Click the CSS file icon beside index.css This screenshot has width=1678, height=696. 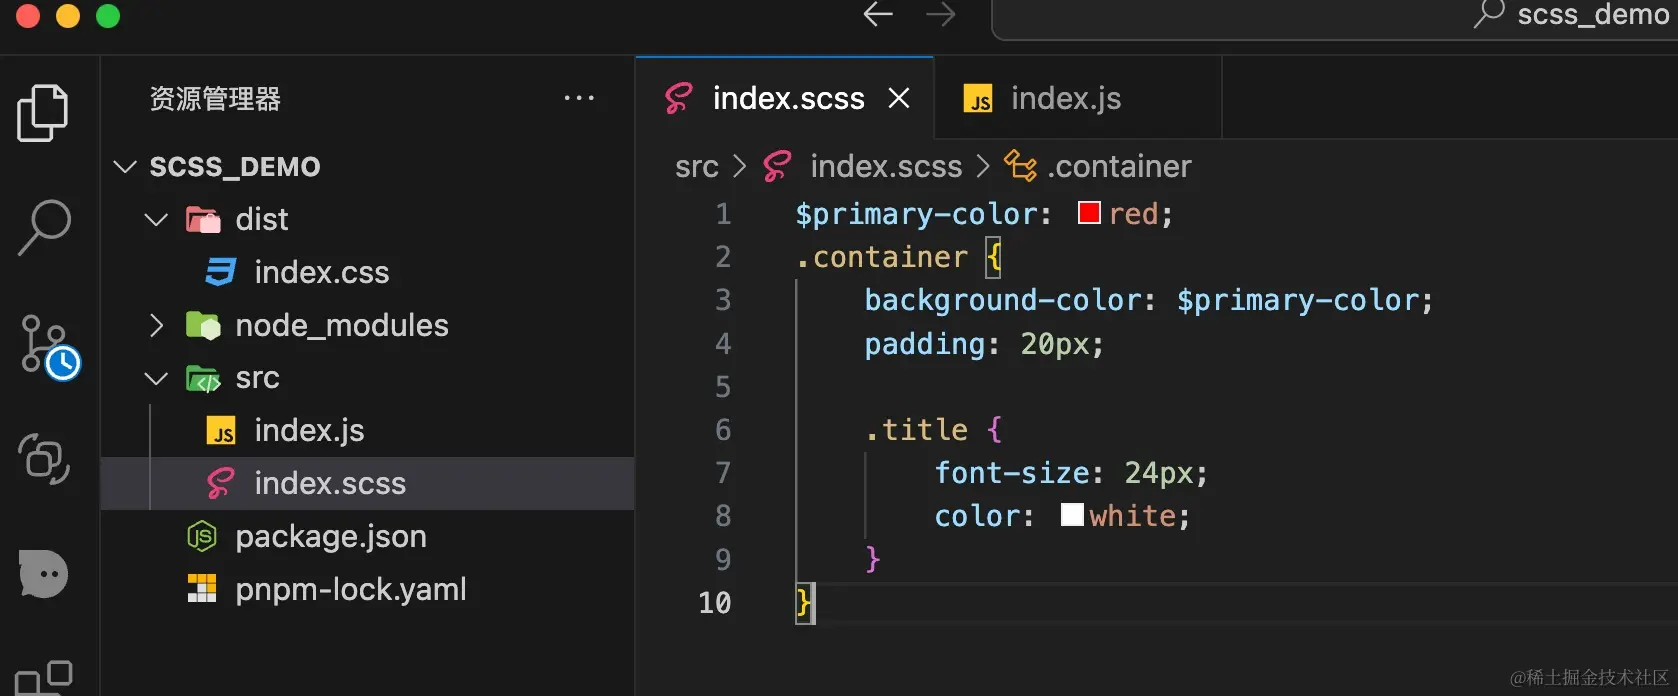coord(220,272)
